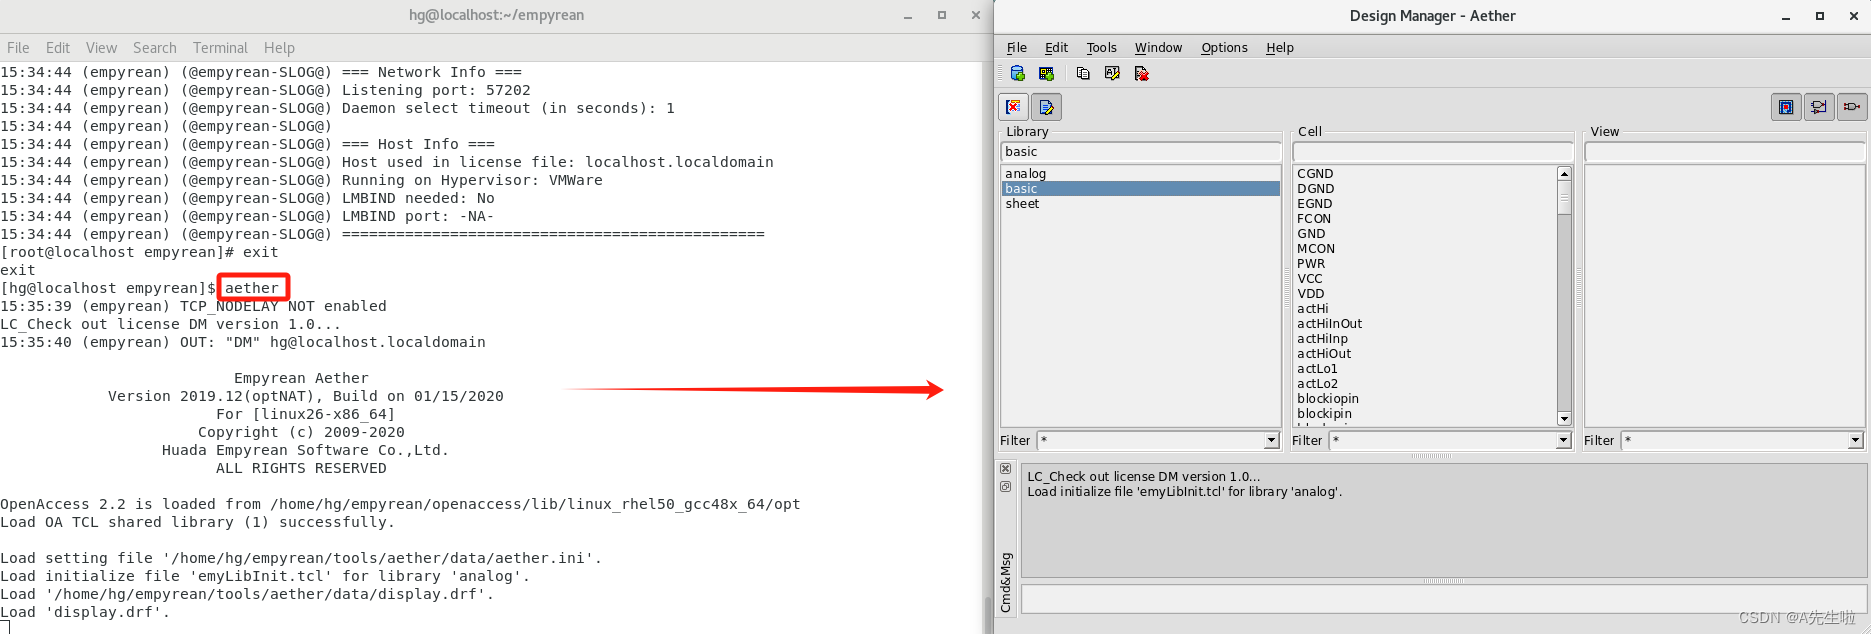Toggle the edit-mode document pencil button

[x=1046, y=107]
